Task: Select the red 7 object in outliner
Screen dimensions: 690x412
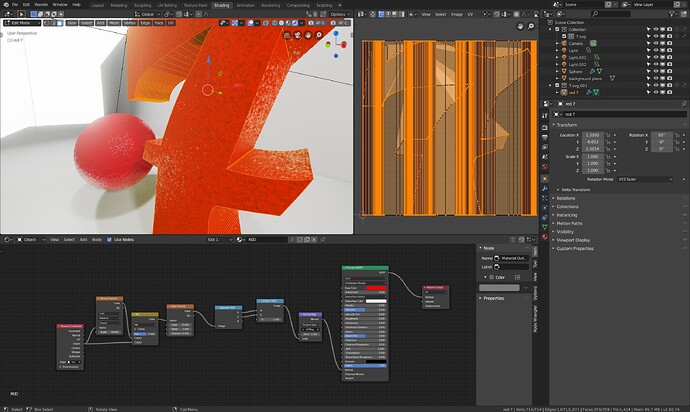Action: [573, 92]
